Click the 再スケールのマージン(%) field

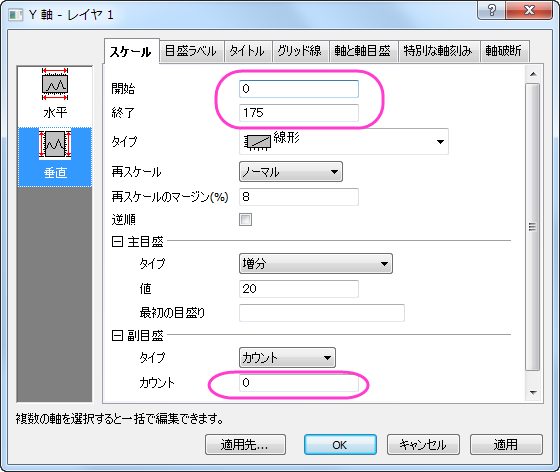(x=299, y=197)
